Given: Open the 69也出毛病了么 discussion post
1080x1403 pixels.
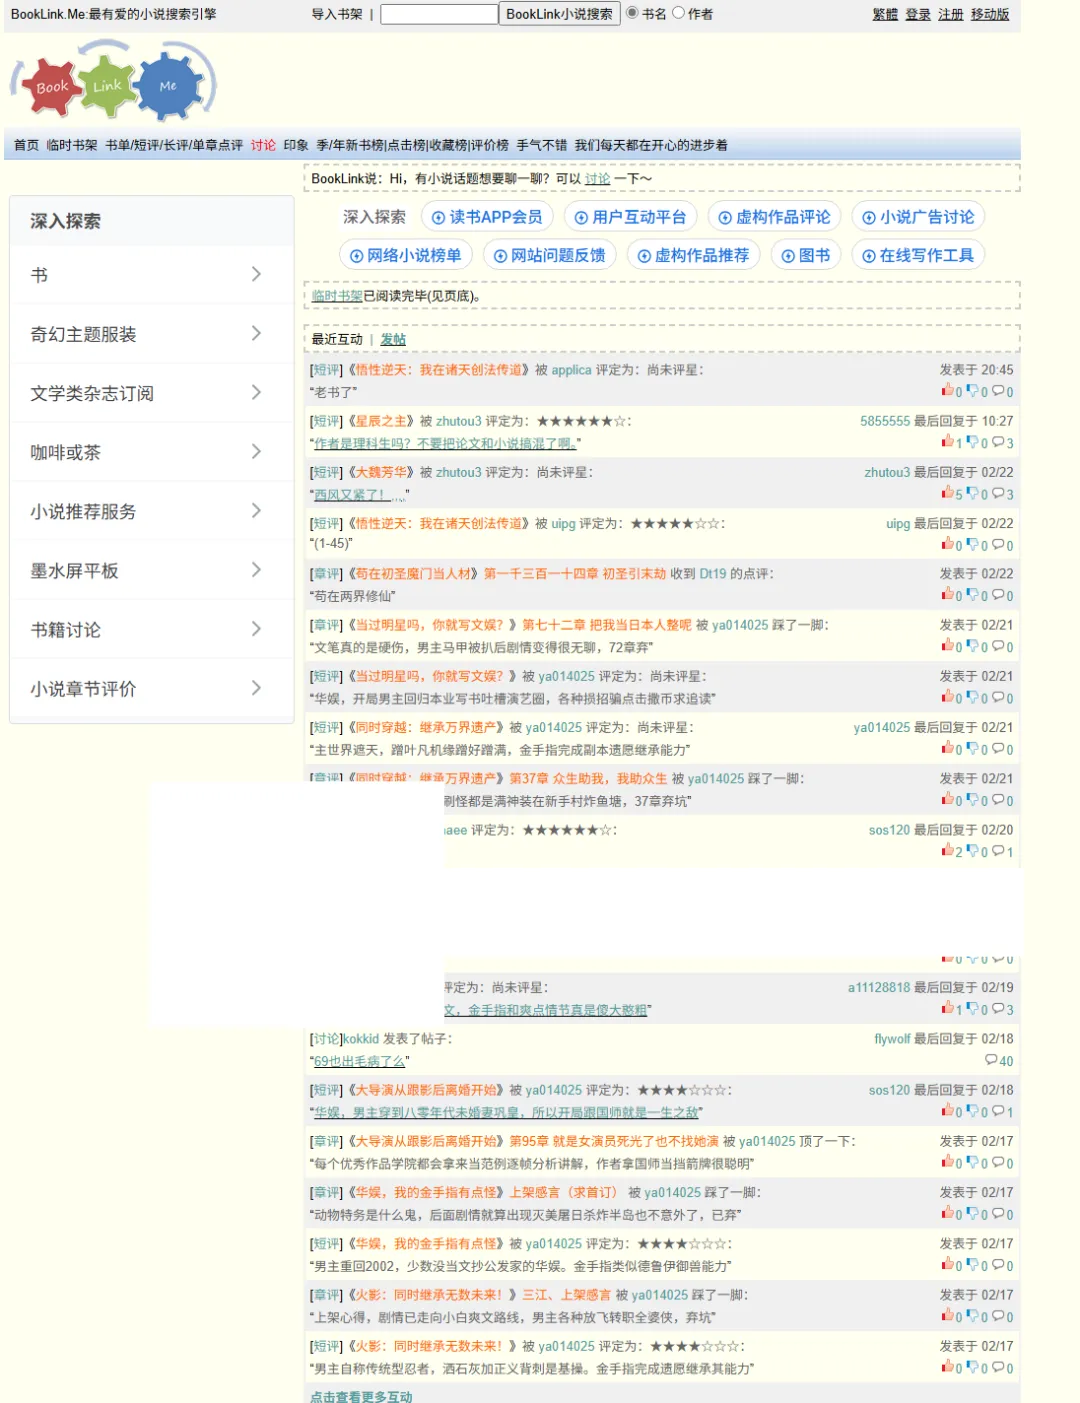Looking at the screenshot, I should tap(360, 1061).
